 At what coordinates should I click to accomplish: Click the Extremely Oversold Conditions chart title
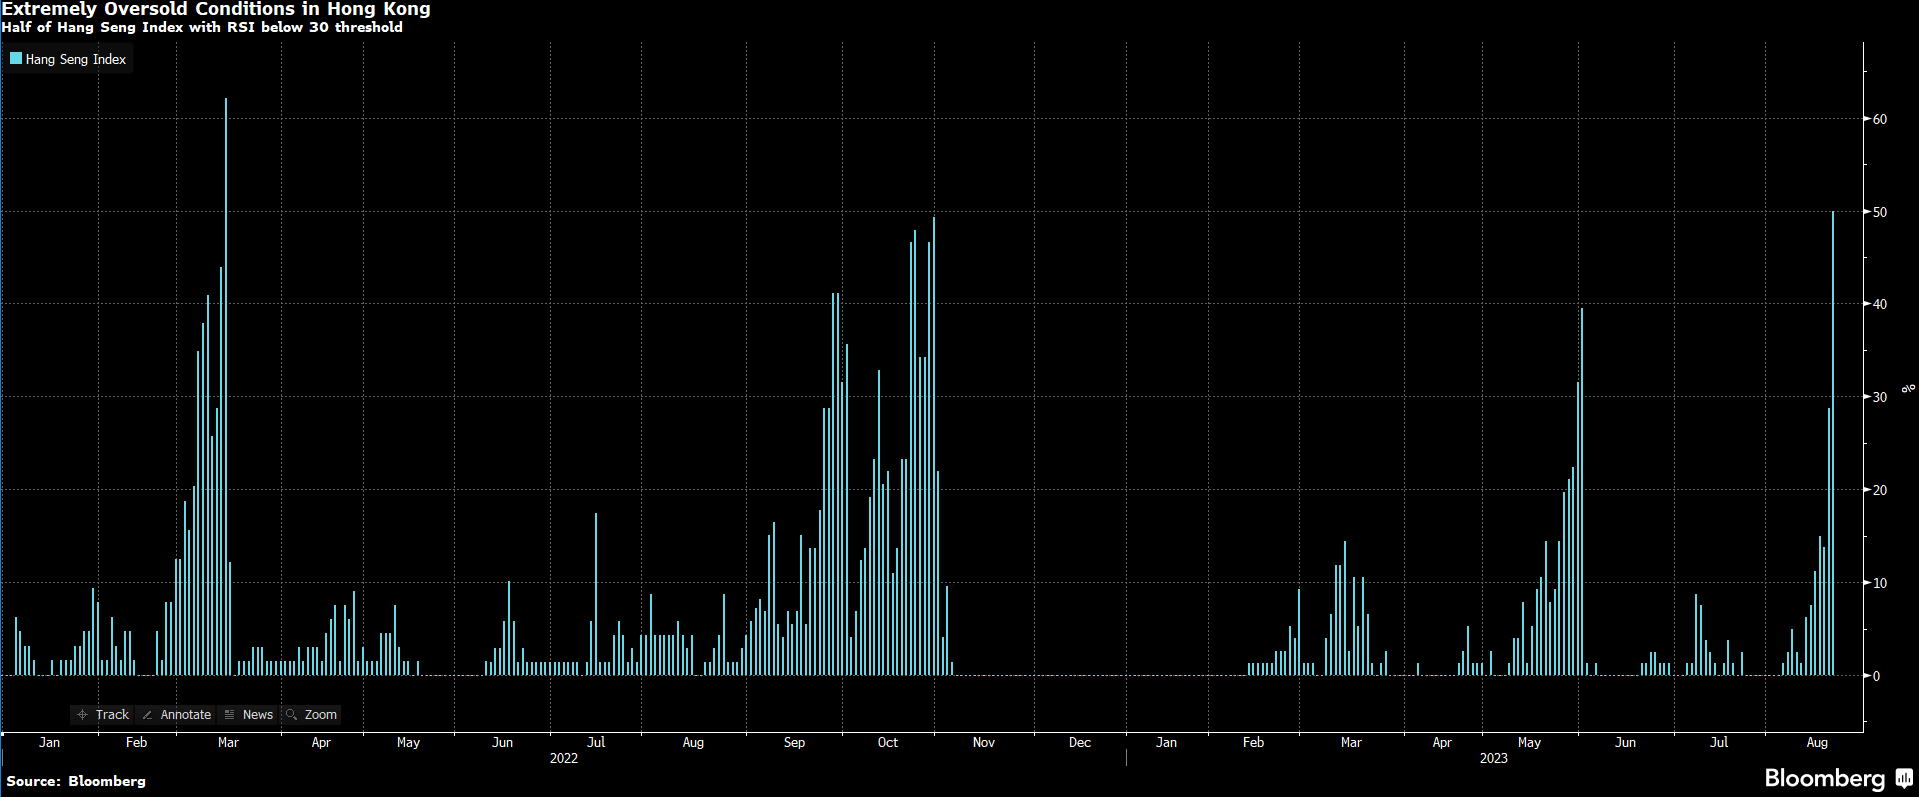coord(216,9)
